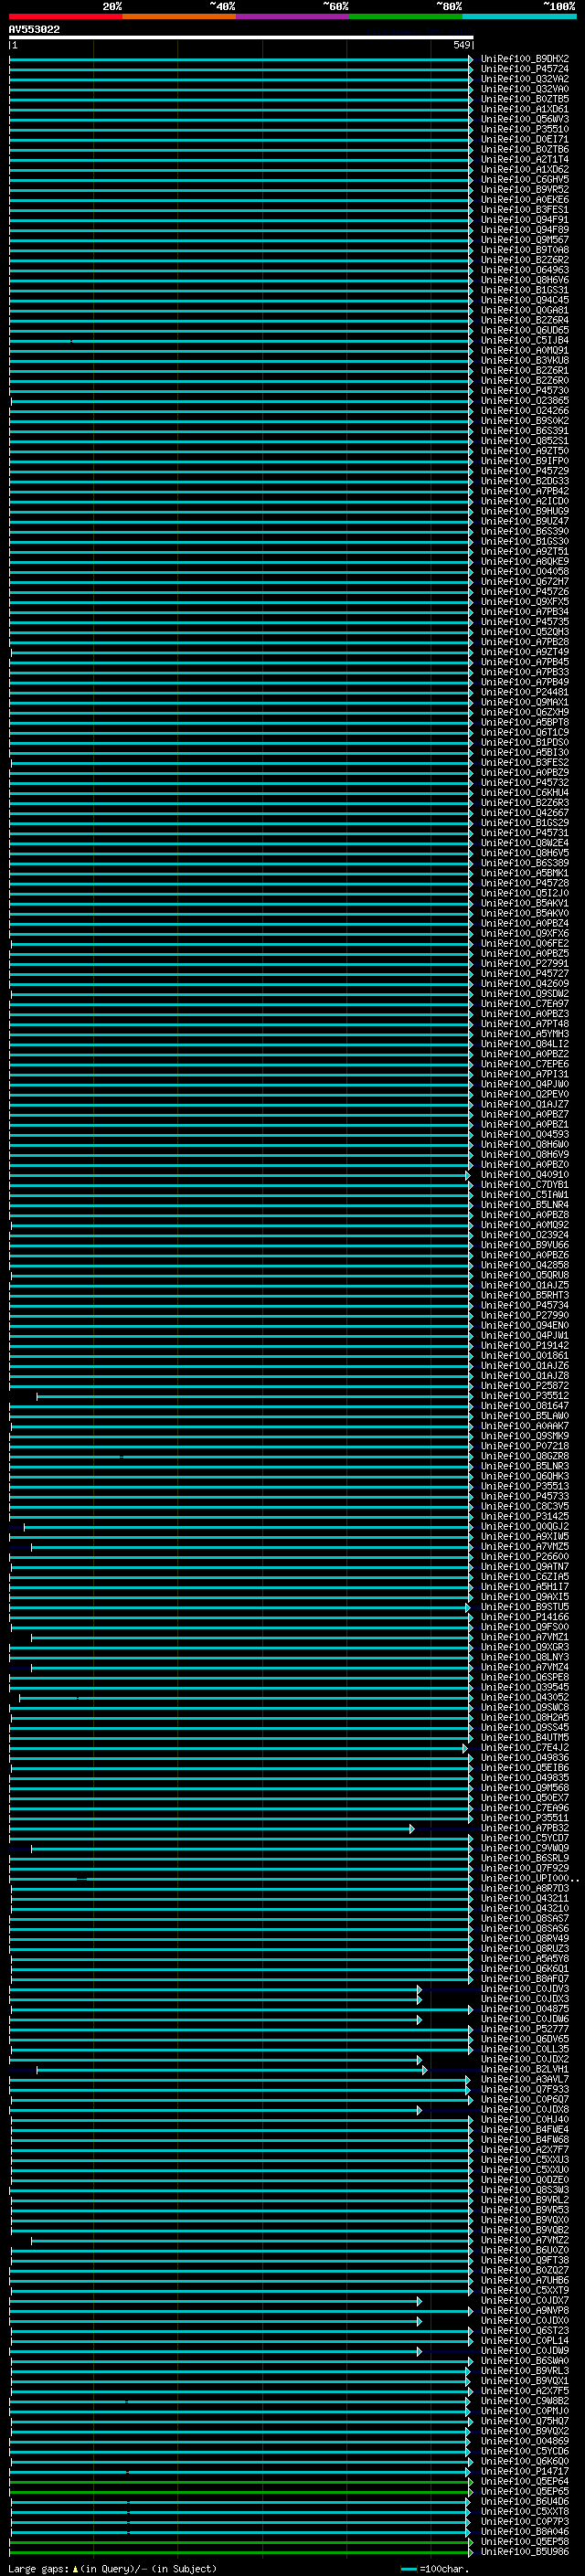Image resolution: width=585 pixels, height=2576 pixels.
Task: Click the orange ~40% identity legend segment
Action: [x=179, y=16]
